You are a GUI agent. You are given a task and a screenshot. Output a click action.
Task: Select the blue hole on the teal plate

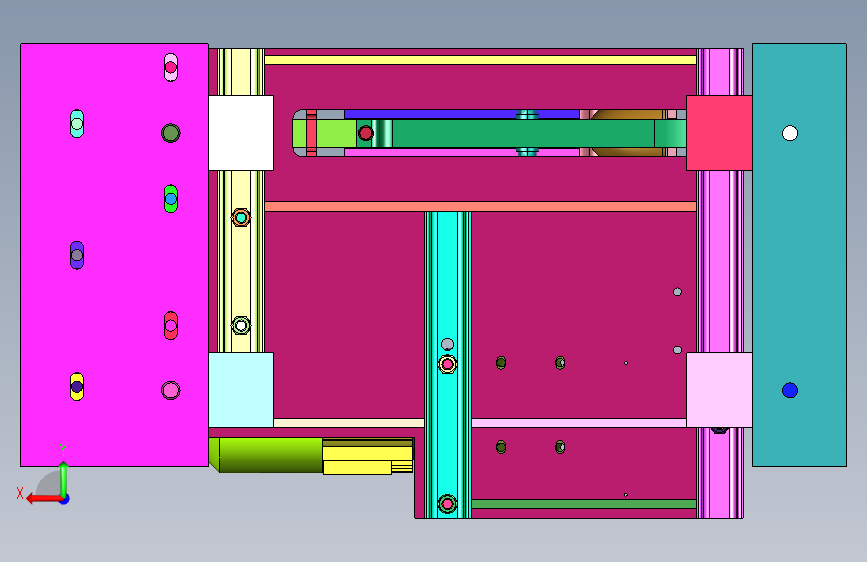pyautogui.click(x=790, y=391)
